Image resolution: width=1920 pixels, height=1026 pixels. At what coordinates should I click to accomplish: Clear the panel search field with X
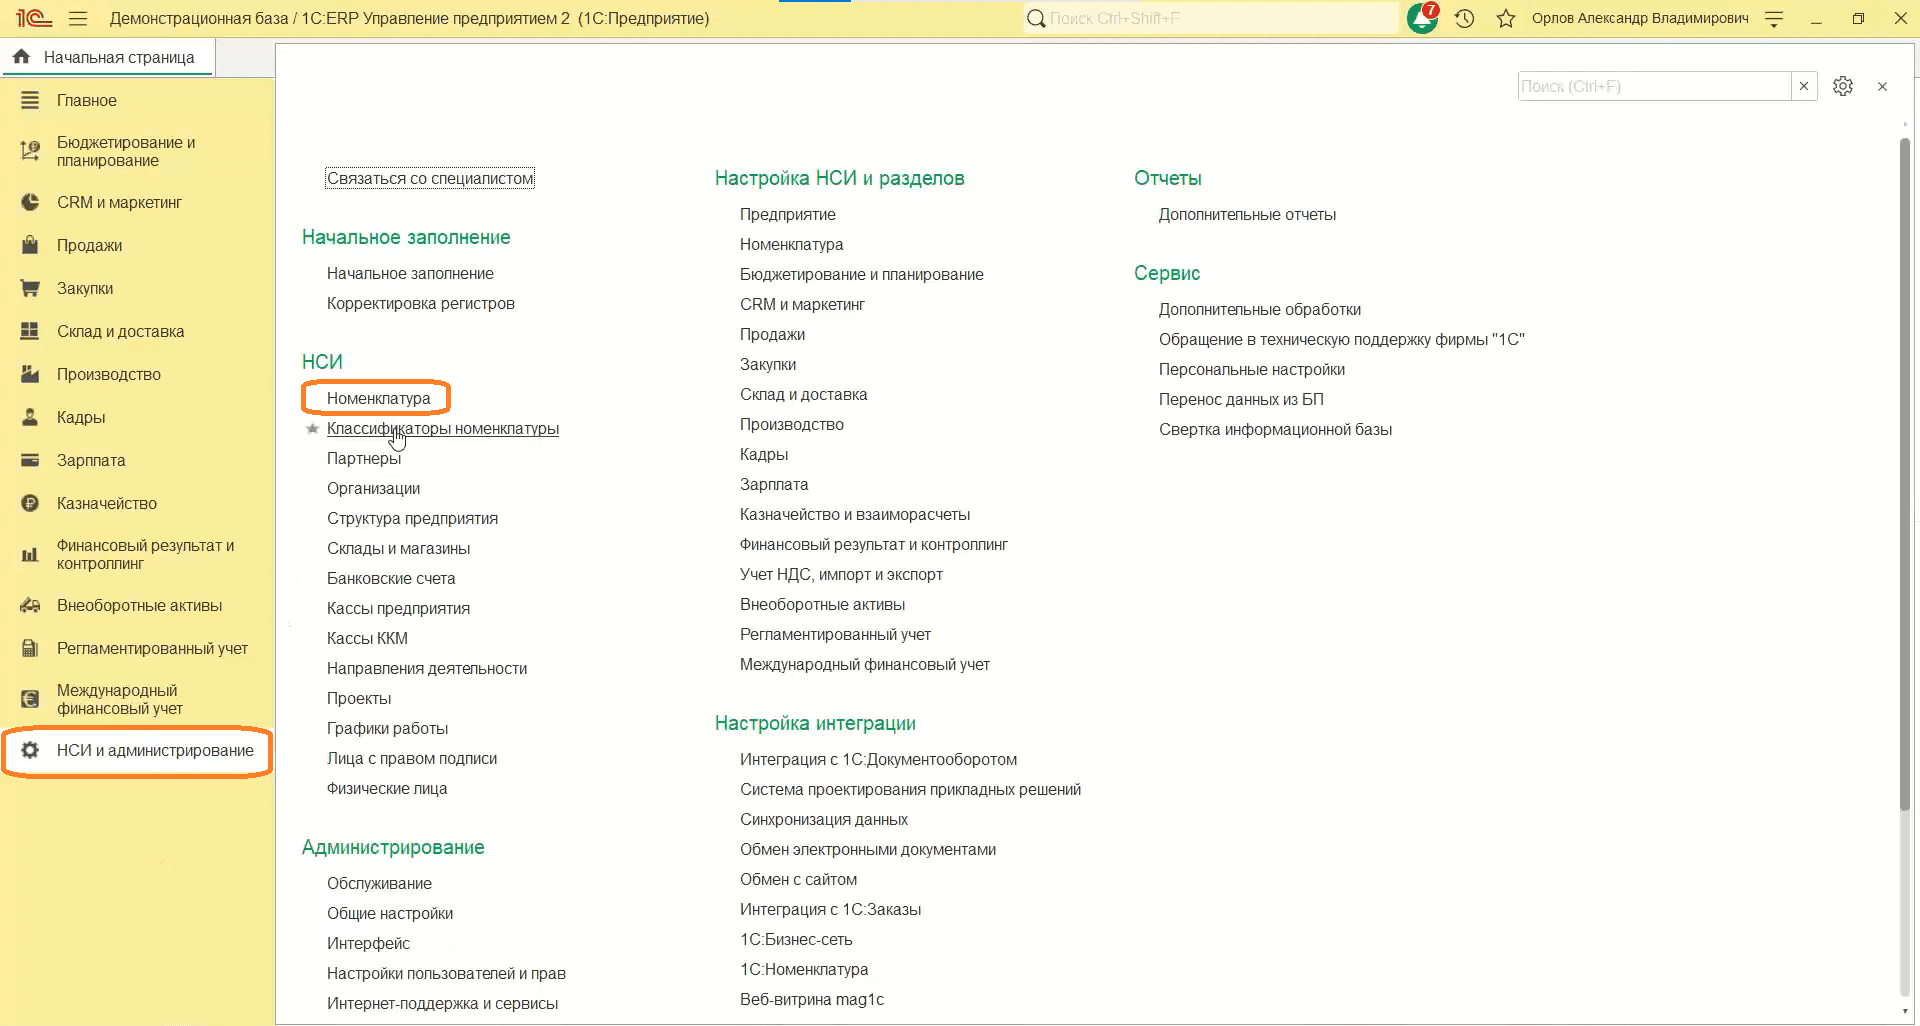tap(1804, 86)
